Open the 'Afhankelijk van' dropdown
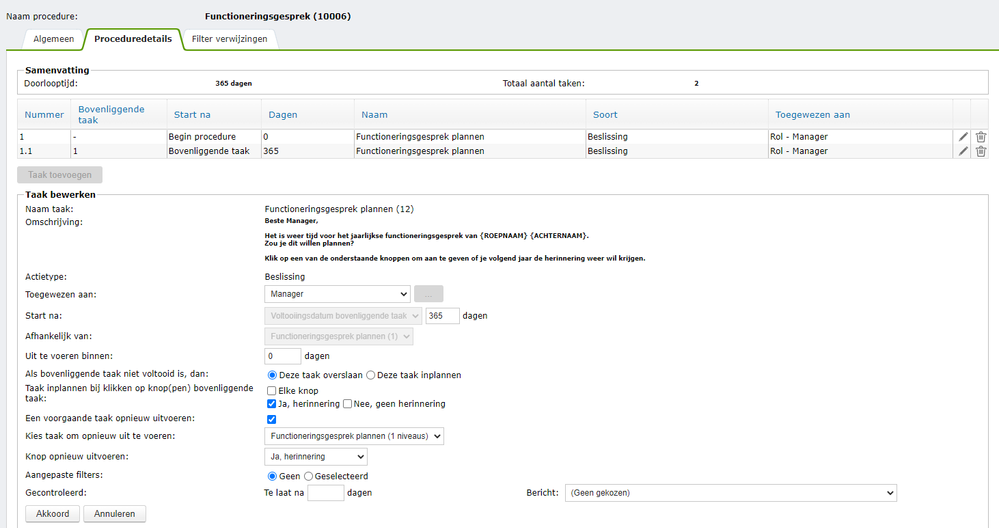 click(338, 336)
